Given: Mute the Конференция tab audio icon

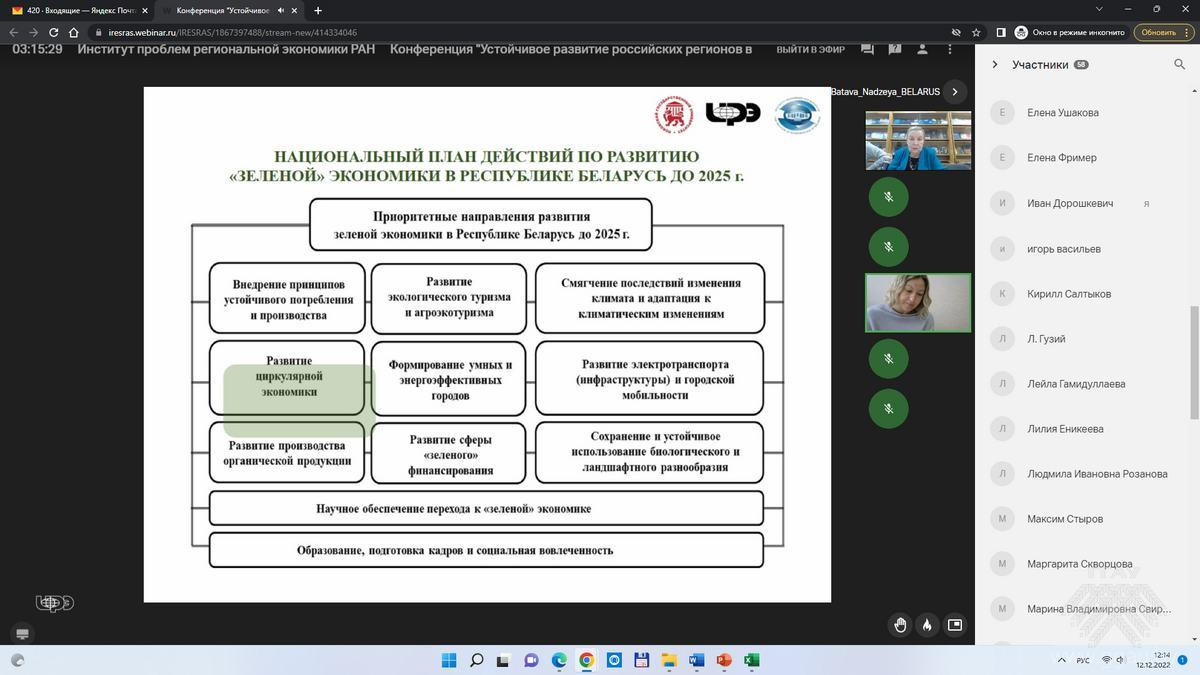Looking at the screenshot, I should pos(280,10).
